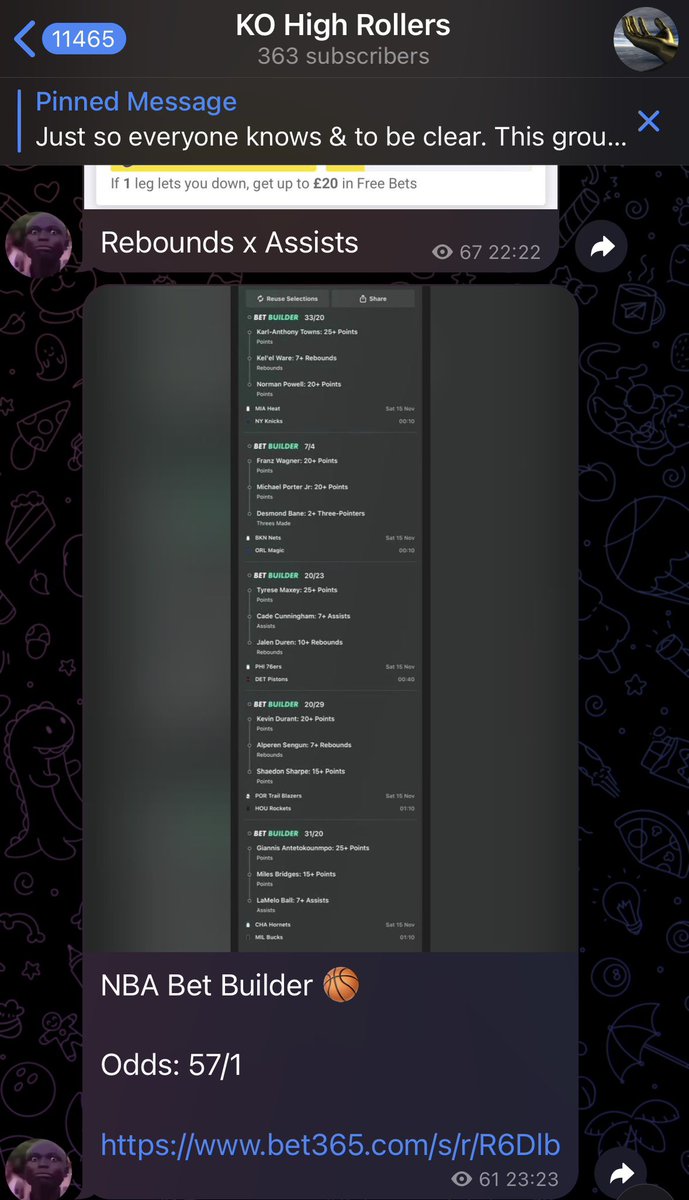Tap 'Tyrese Maxey: 25+ Points' selection
Screen dimensions: 689x1200
coord(297,590)
